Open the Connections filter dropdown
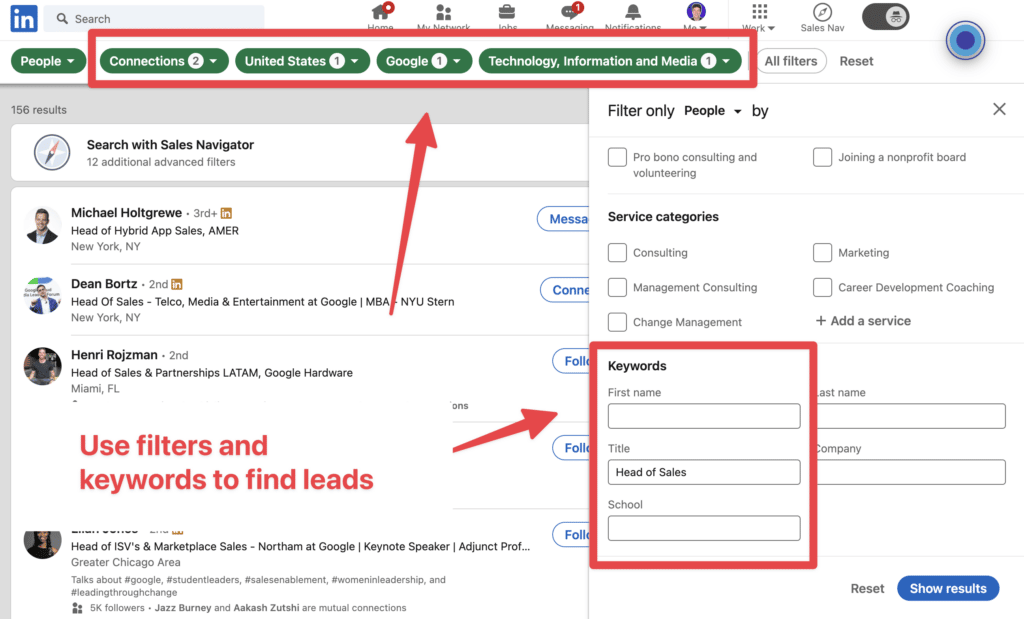1024x619 pixels. coord(163,61)
